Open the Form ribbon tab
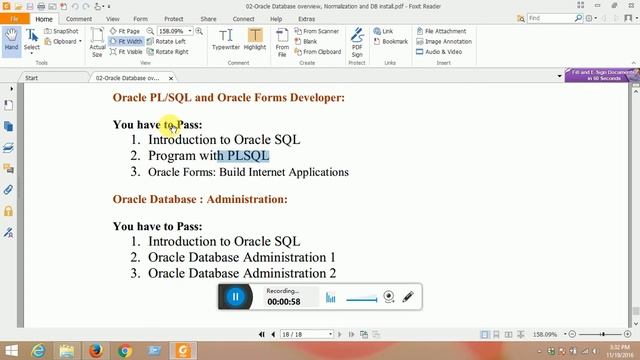Screen dimensions: 640x360 (x=140, y=19)
